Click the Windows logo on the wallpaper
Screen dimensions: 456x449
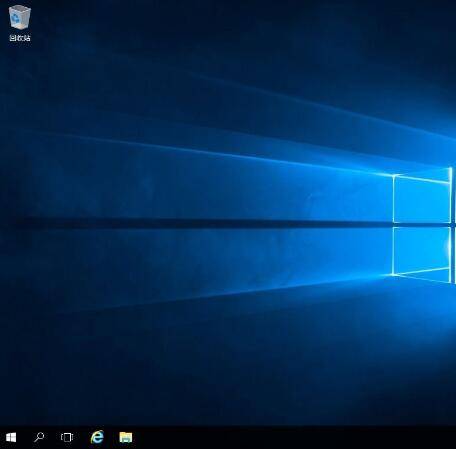(x=424, y=225)
